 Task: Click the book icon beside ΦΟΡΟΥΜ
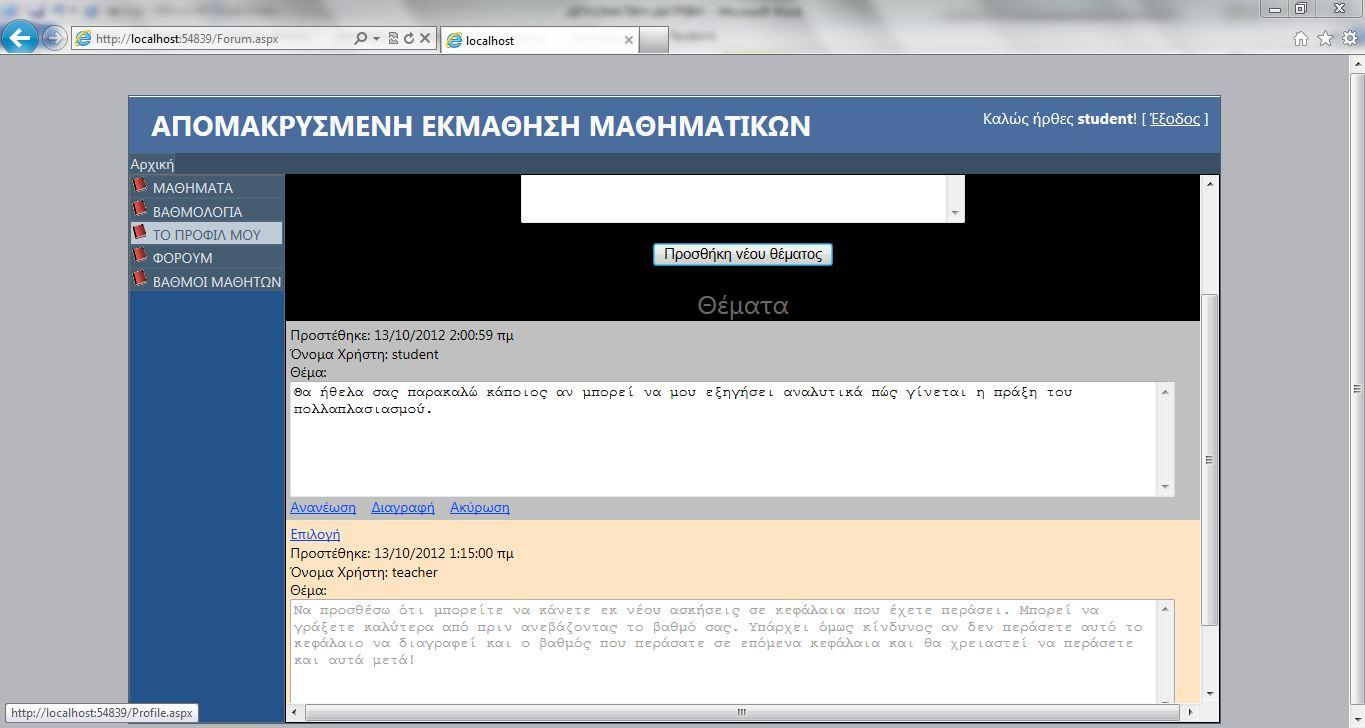coord(140,256)
